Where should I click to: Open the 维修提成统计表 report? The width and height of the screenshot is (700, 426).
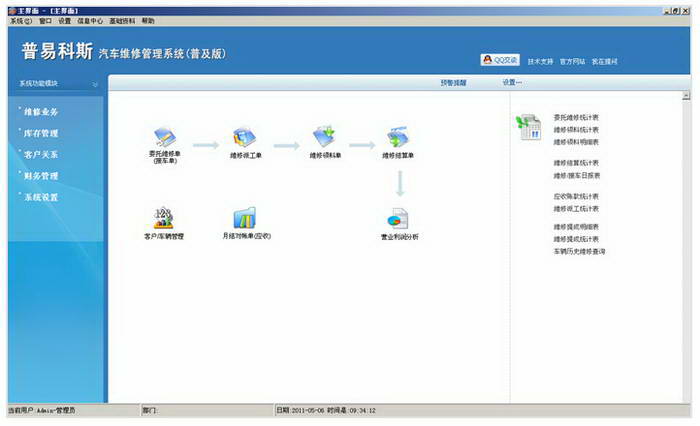(576, 239)
